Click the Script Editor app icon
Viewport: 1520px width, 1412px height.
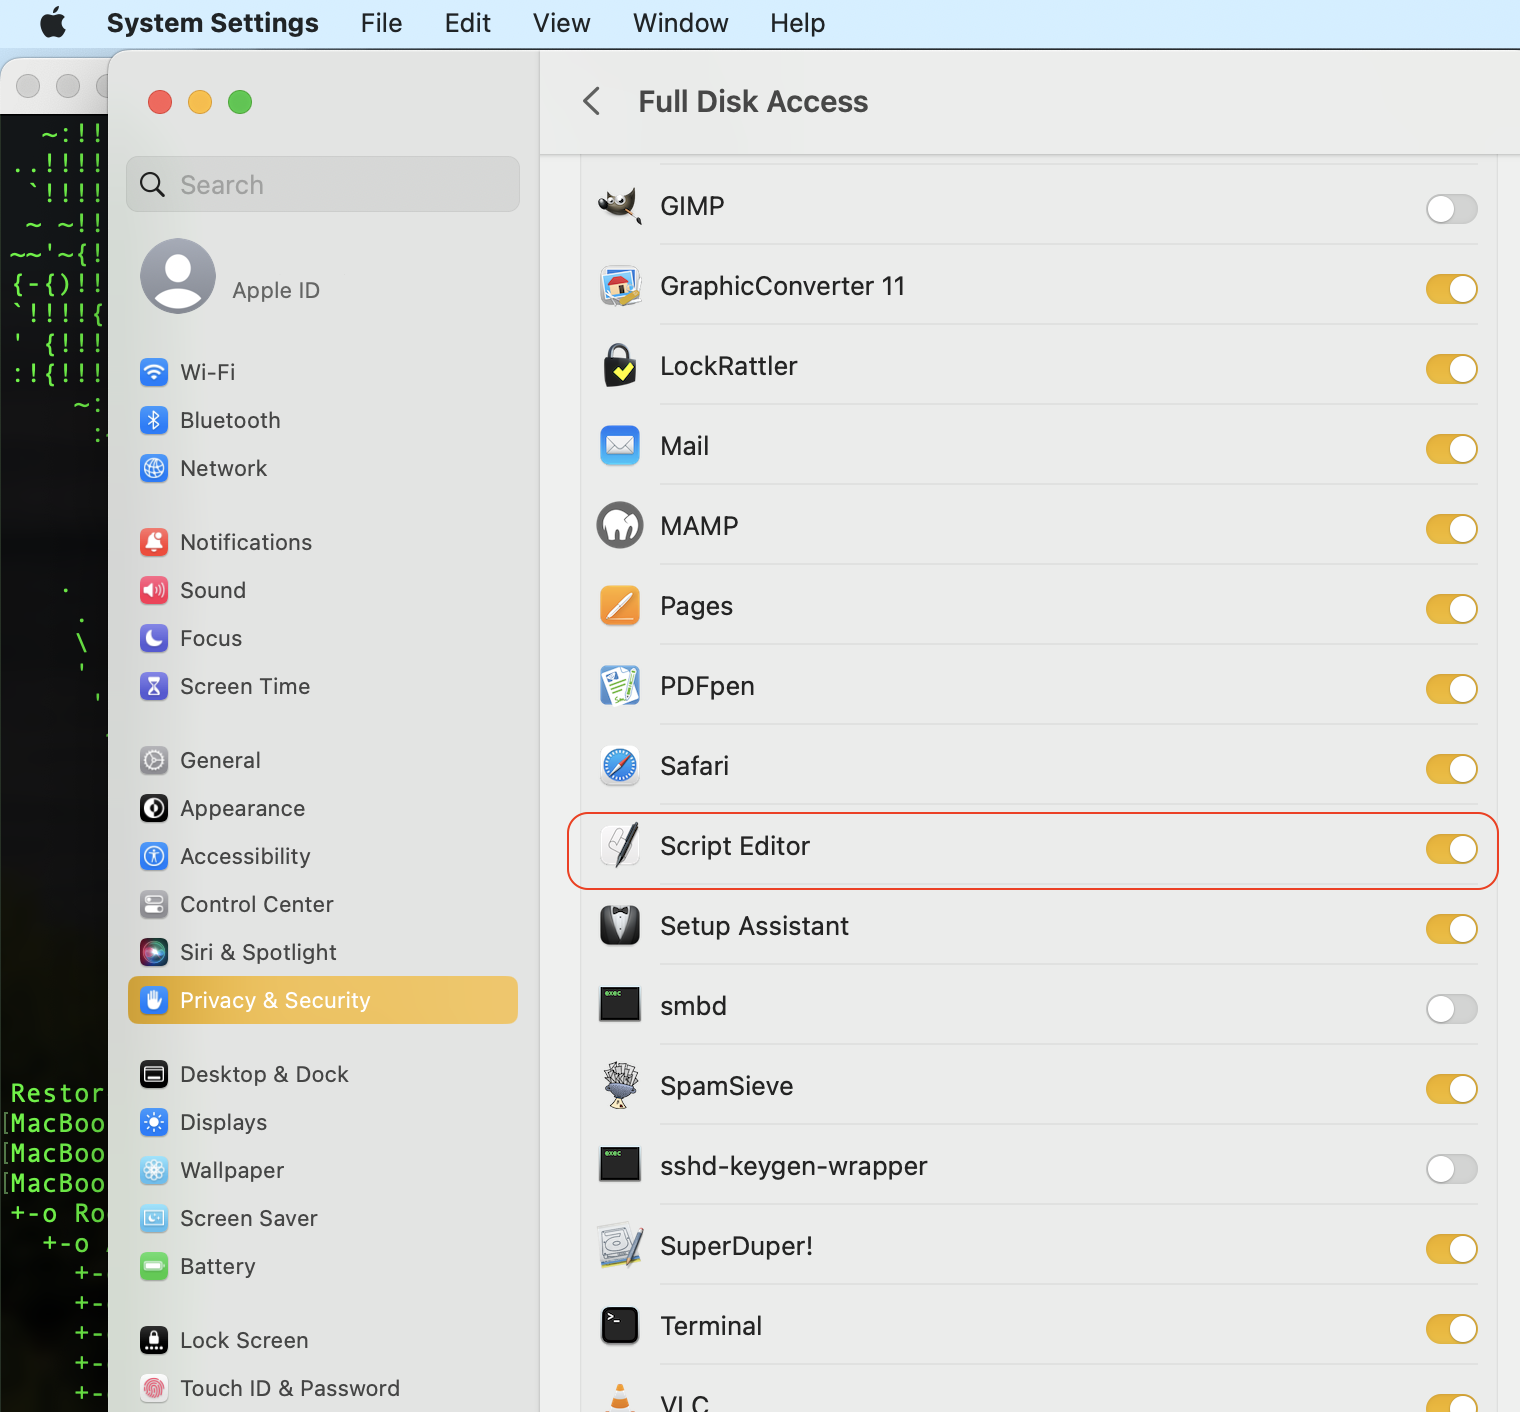(620, 846)
